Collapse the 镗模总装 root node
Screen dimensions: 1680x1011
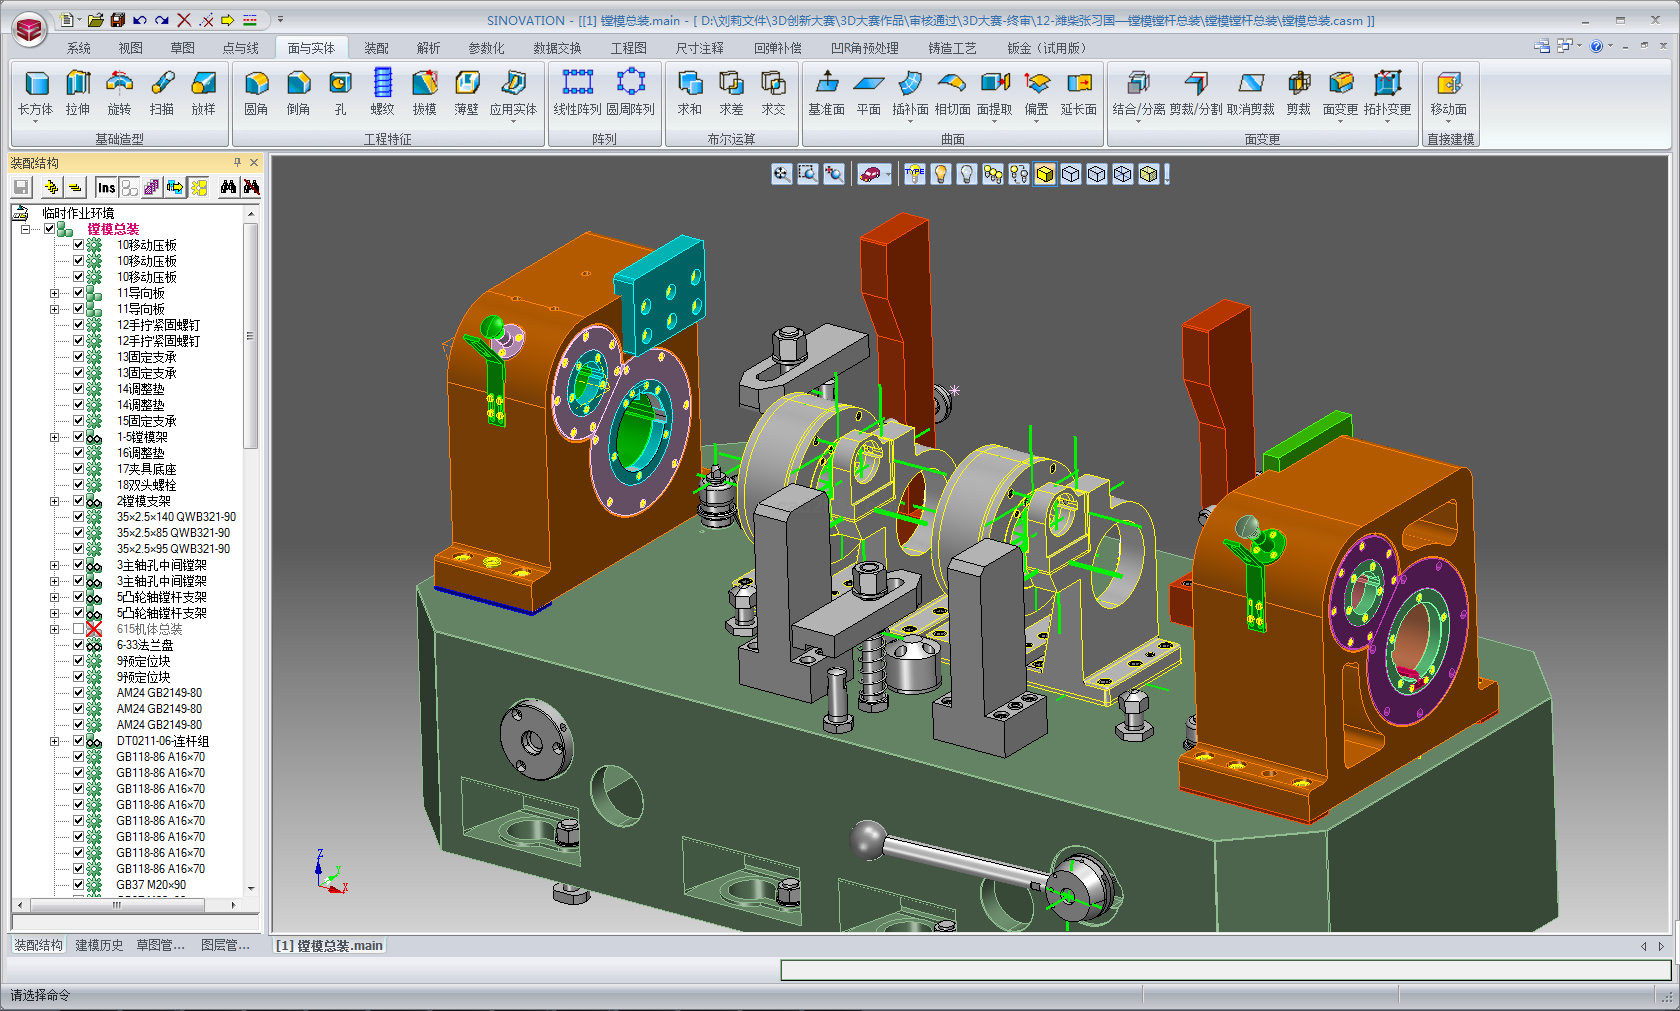pos(25,229)
